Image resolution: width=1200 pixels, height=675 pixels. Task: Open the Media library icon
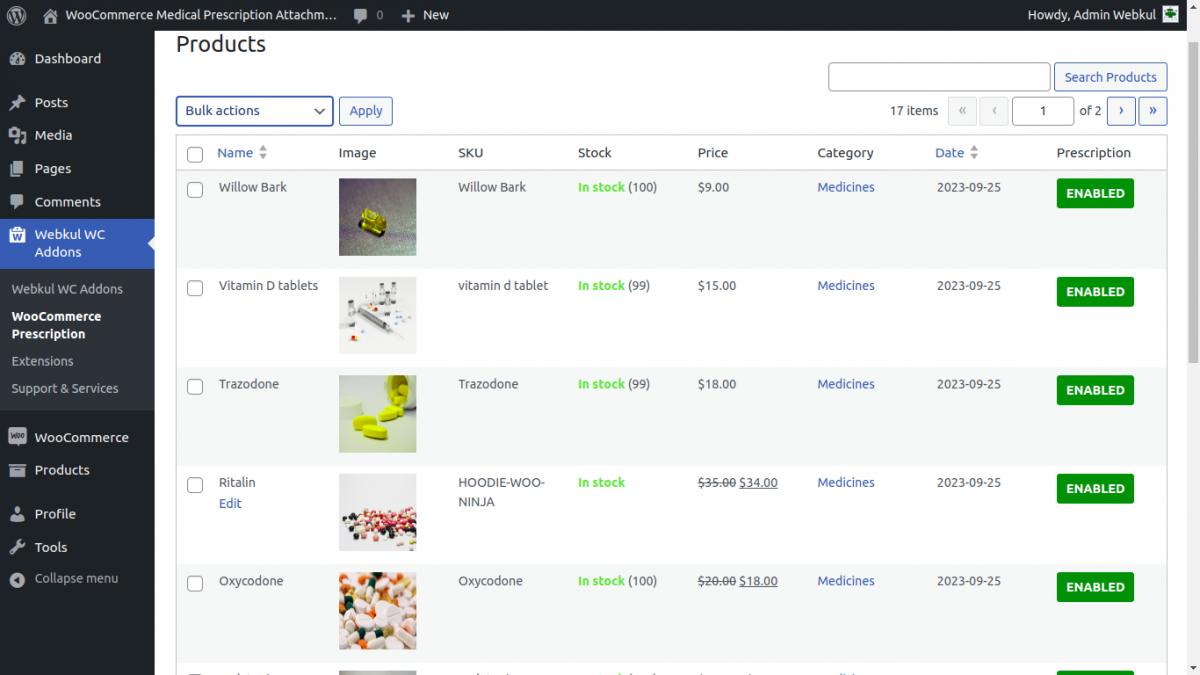(17, 135)
